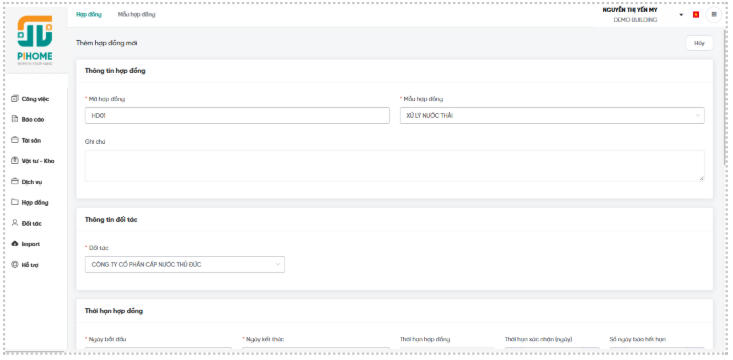Click the Dịch vụ card icon
The width and height of the screenshot is (733, 360).
[14, 181]
